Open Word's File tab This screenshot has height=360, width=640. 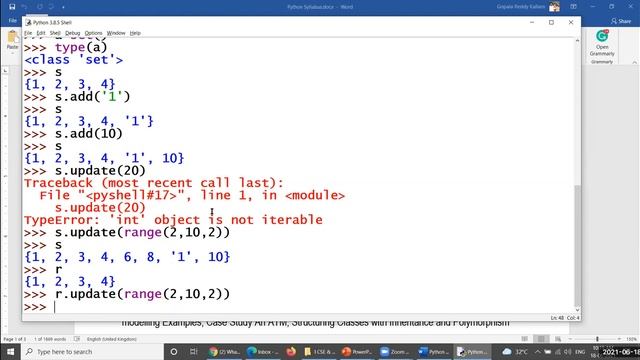[13, 20]
